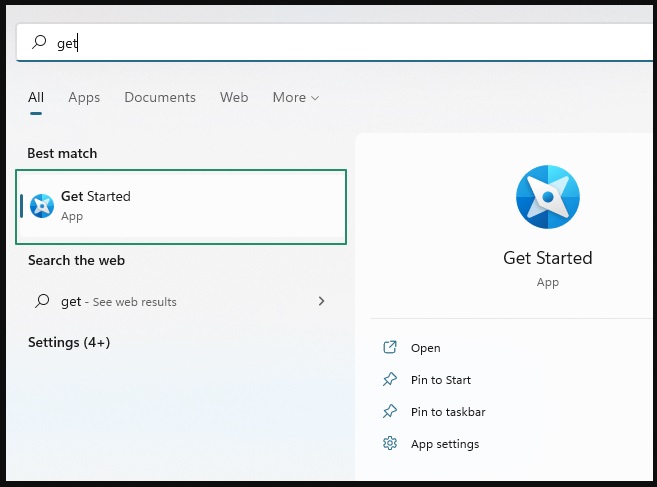Screen dimensions: 657x487
Task: Click the gear icon beside App settings
Action: [x=390, y=443]
